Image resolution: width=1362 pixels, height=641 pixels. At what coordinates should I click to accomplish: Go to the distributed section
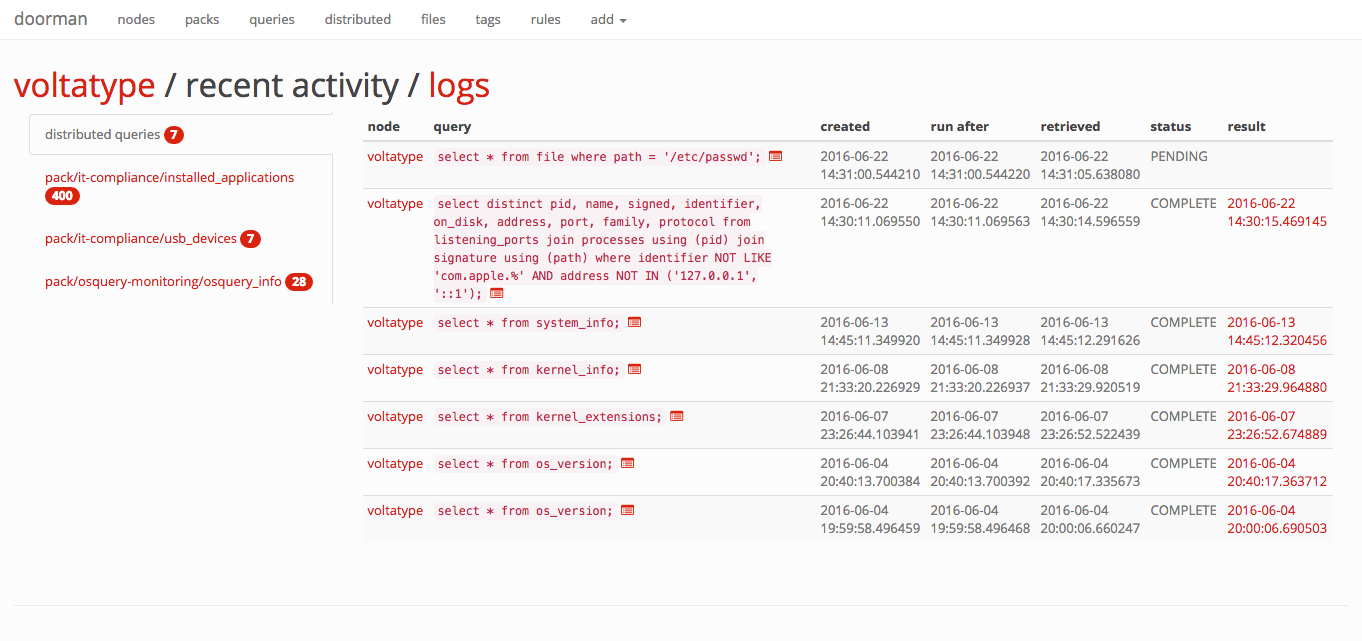coord(357,19)
